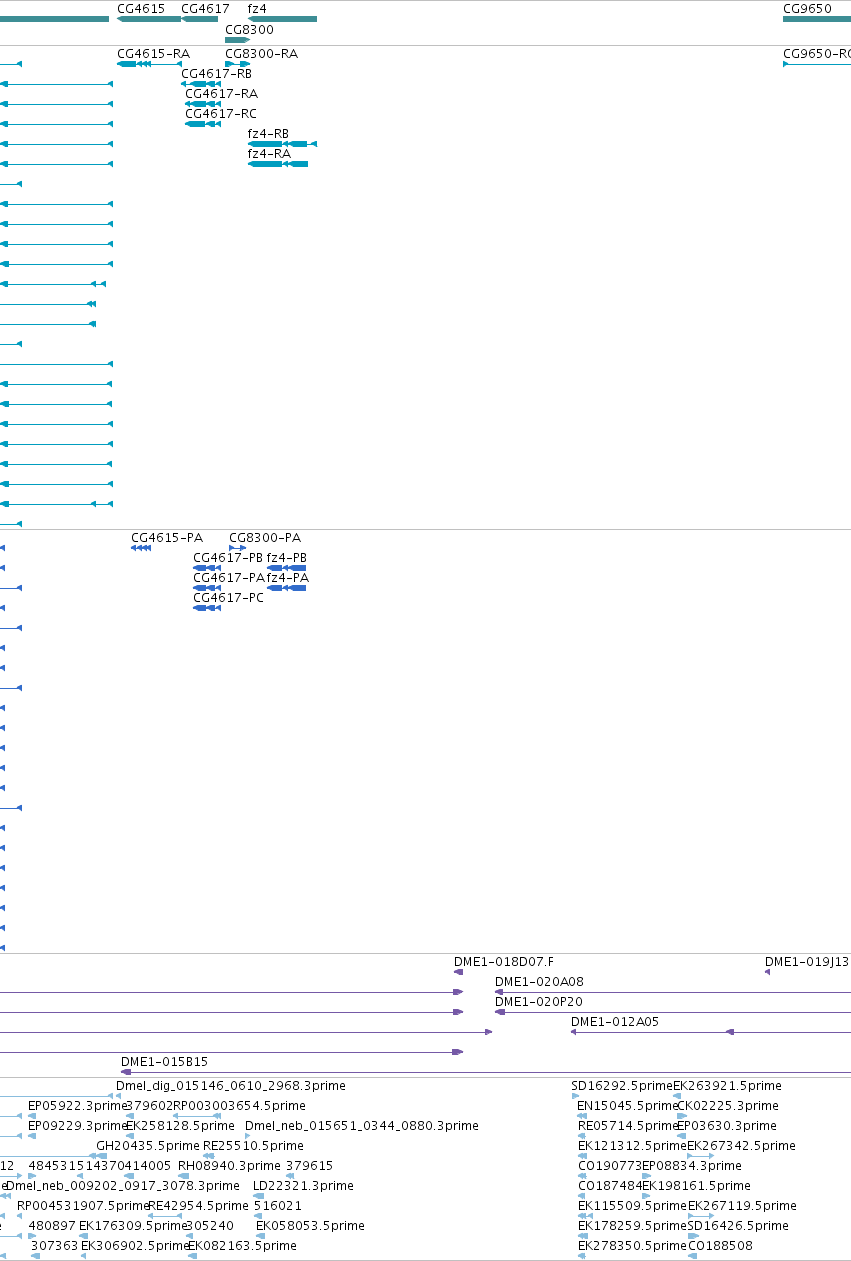Select the EK178259.5prime EST

click(582, 1236)
